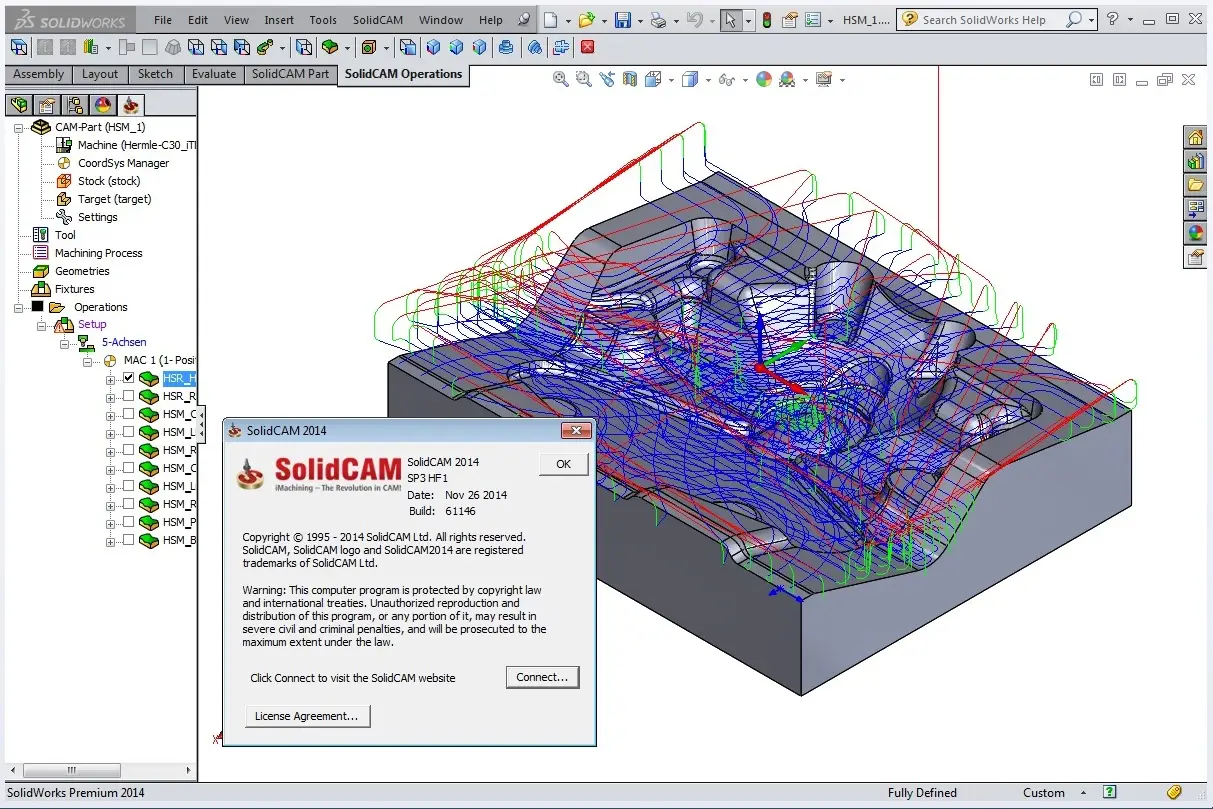Open the Insert menu
Image resolution: width=1213 pixels, height=809 pixels.
click(x=279, y=19)
